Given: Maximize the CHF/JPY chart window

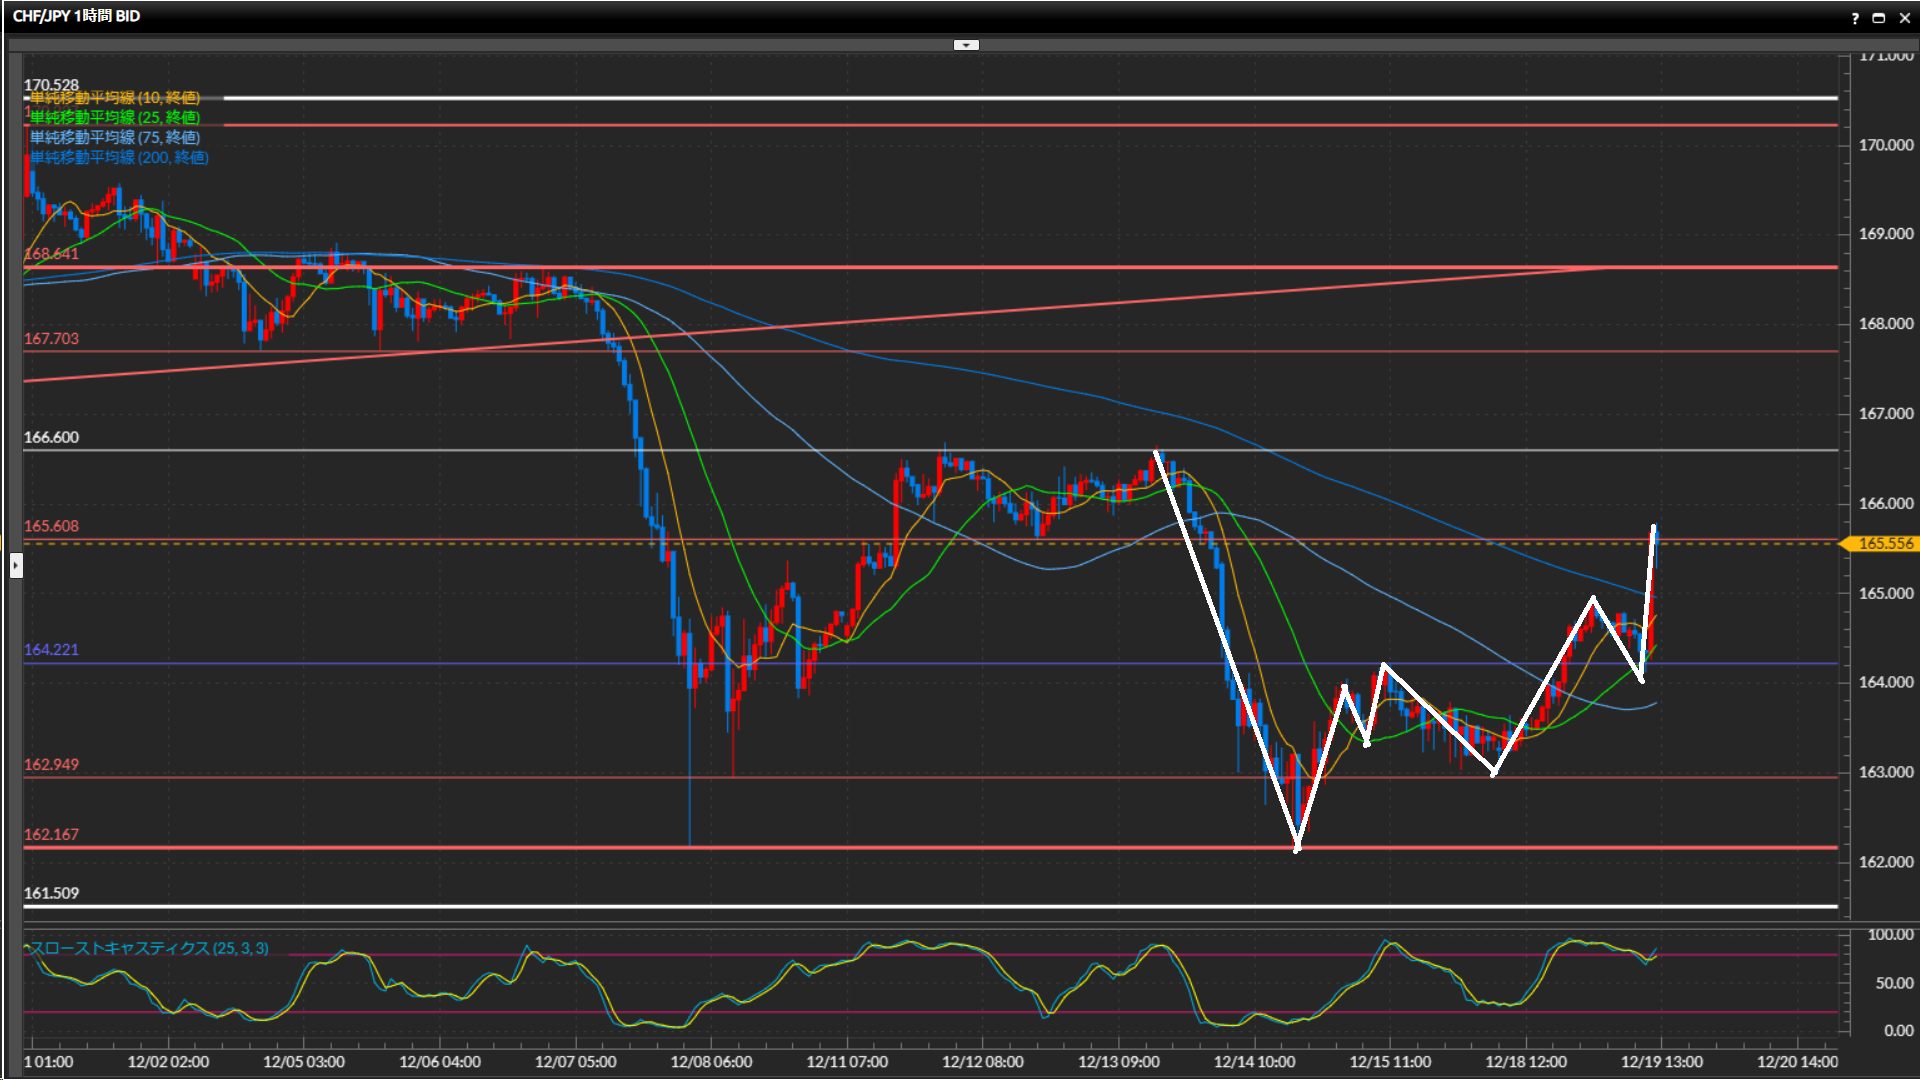Looking at the screenshot, I should pos(1878,18).
